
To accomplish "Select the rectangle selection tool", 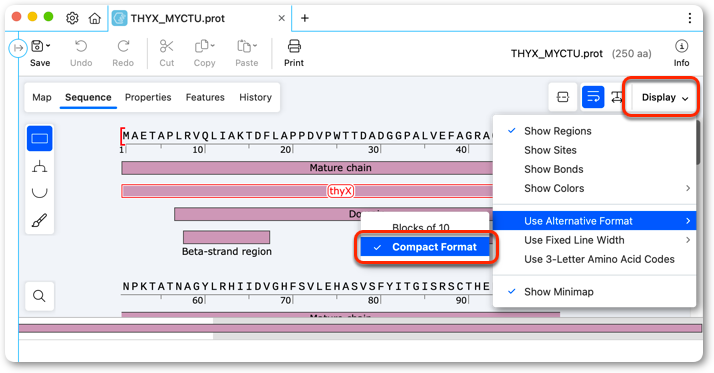I will pos(40,138).
